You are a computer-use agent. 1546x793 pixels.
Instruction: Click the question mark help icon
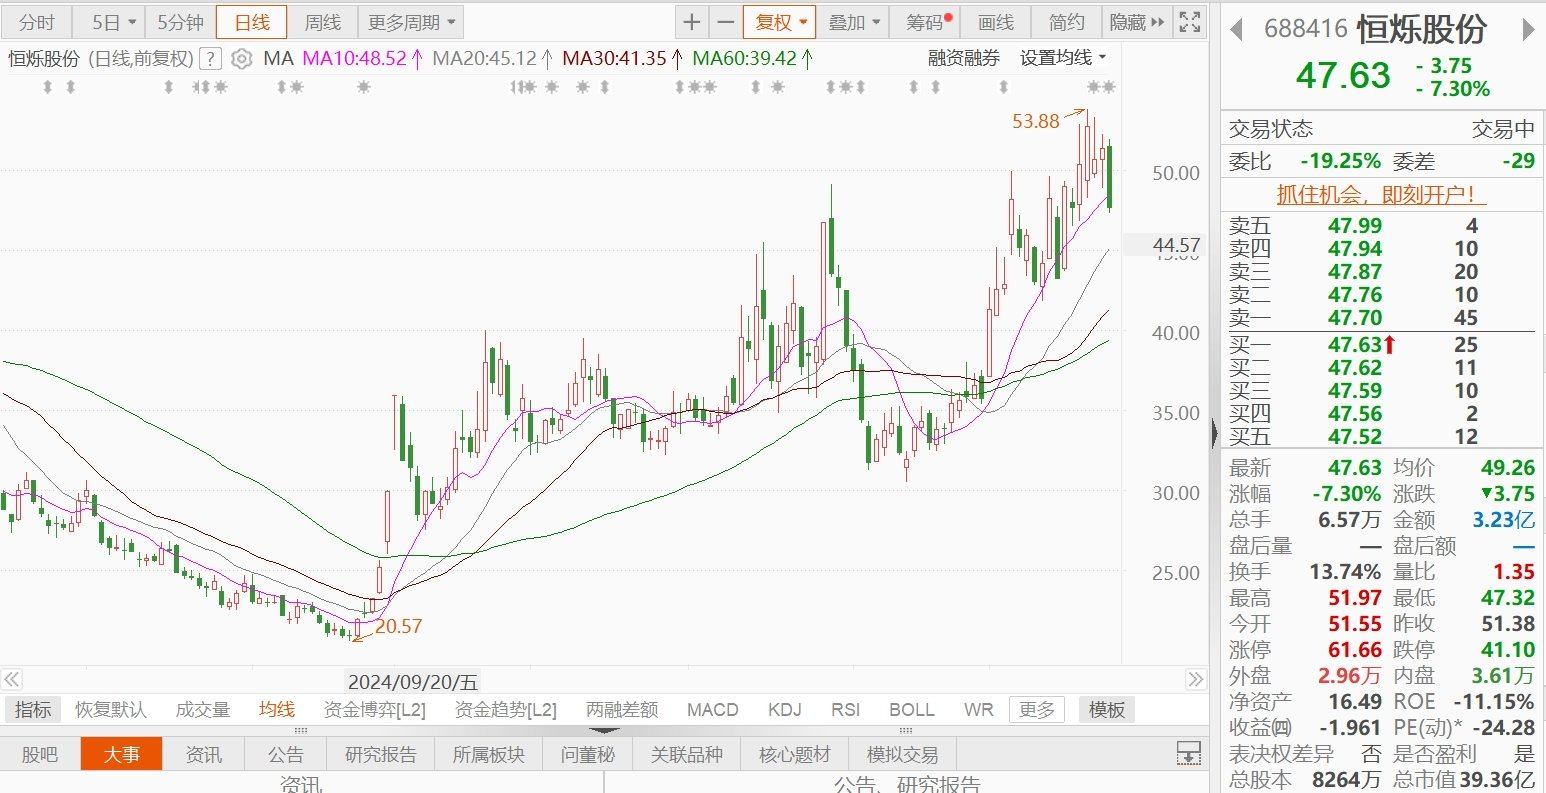(x=210, y=59)
